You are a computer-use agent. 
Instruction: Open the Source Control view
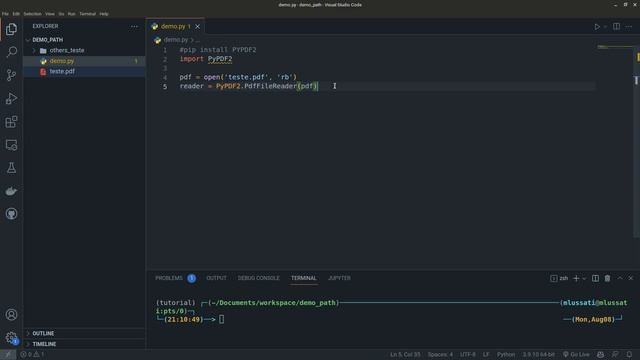pos(11,75)
